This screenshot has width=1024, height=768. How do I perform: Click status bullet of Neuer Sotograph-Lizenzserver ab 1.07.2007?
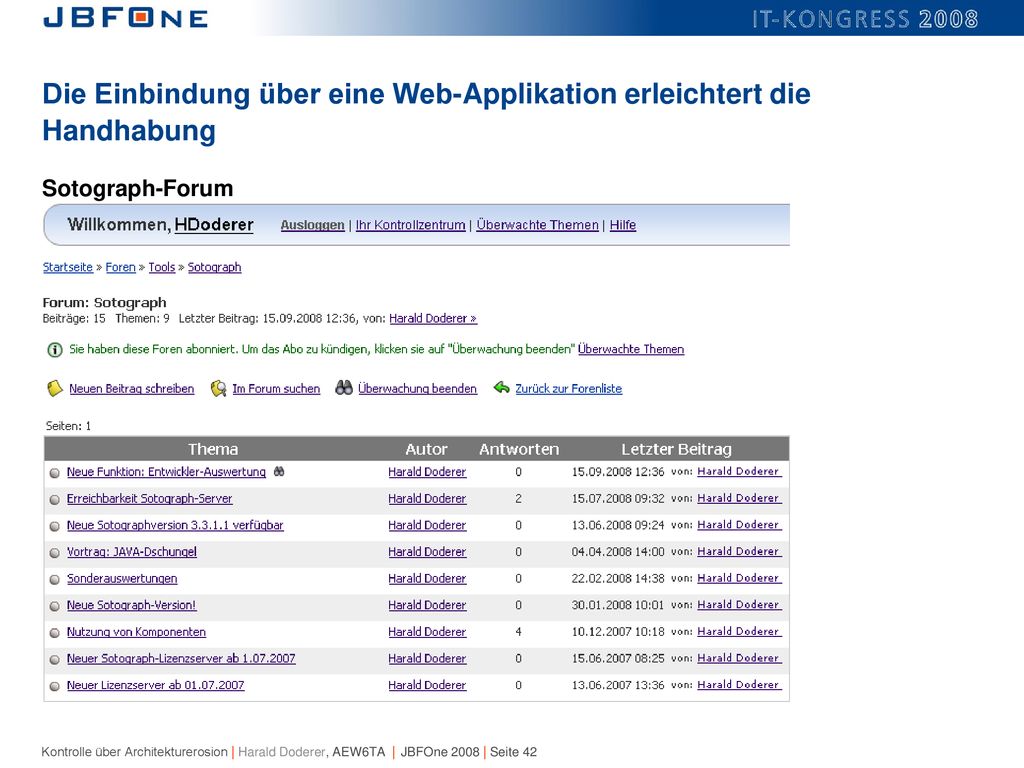pos(55,660)
